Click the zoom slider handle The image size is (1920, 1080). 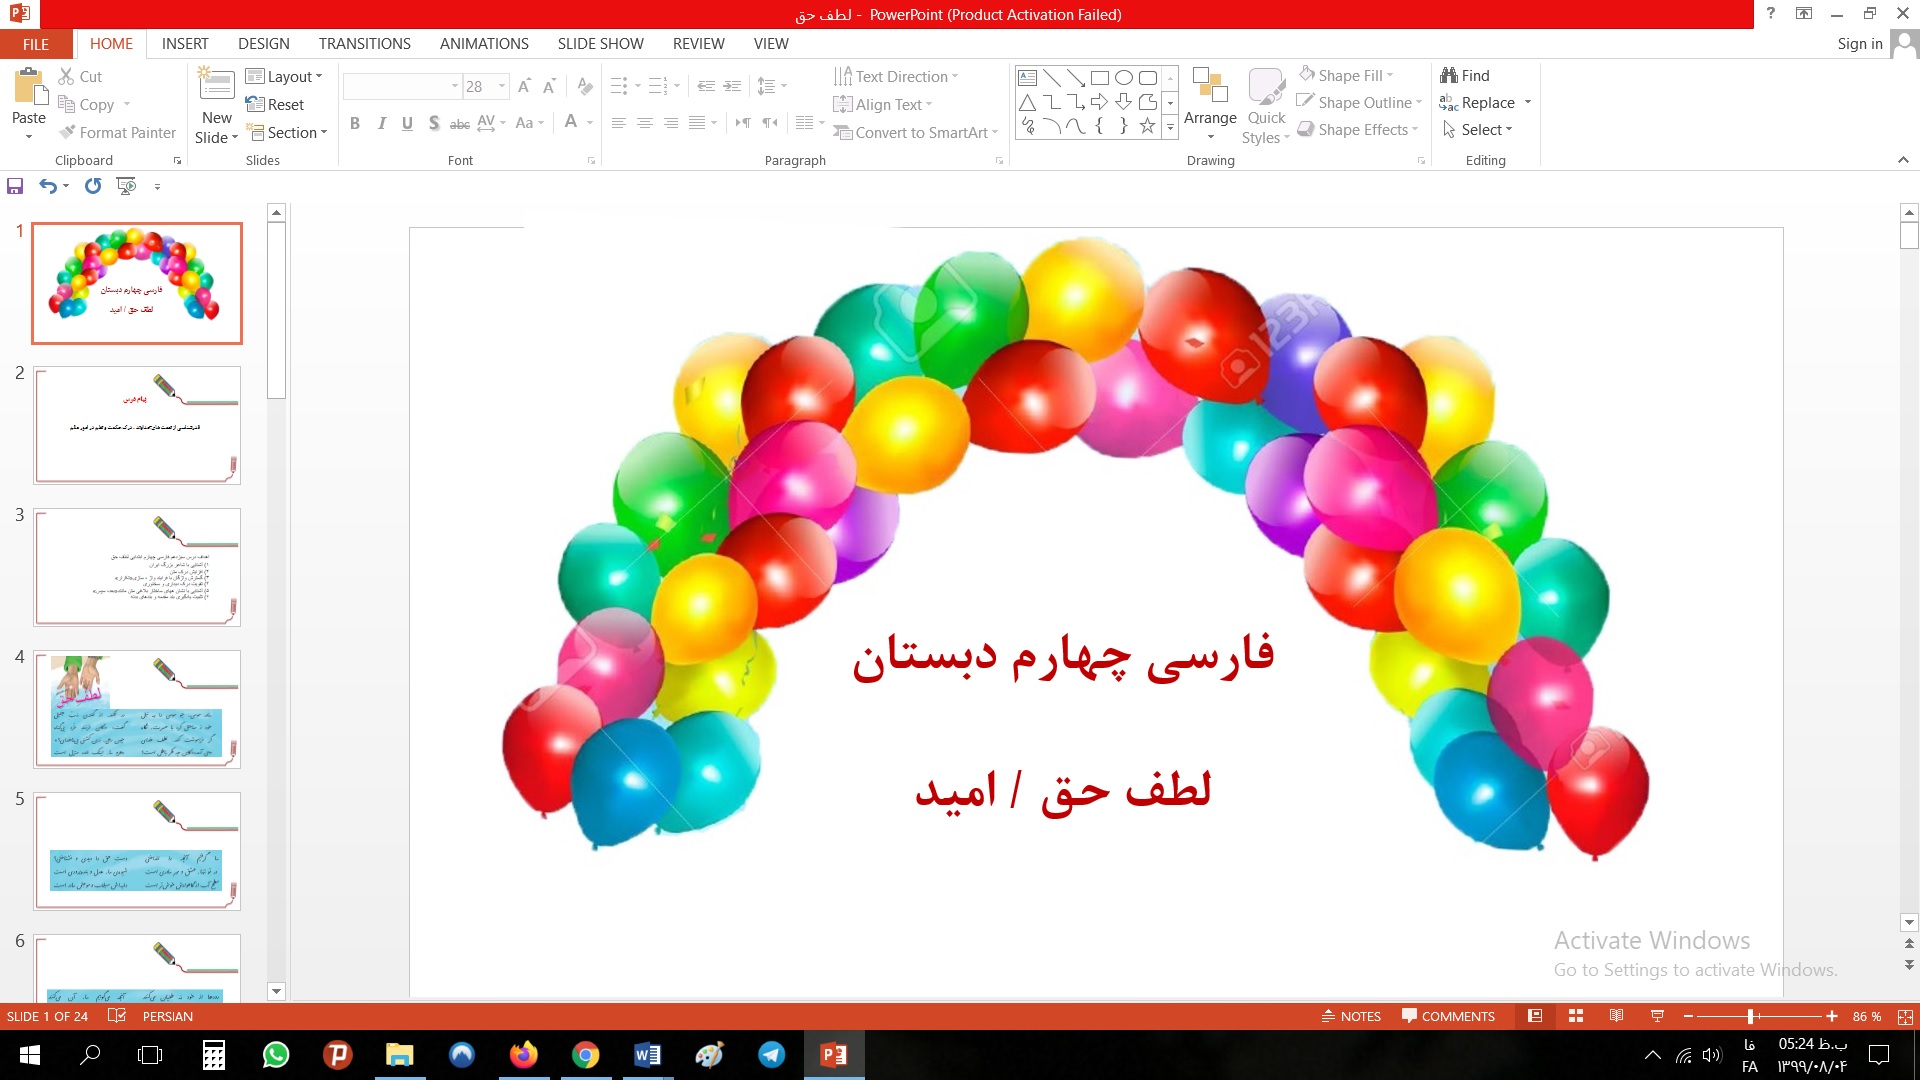(x=1750, y=1016)
